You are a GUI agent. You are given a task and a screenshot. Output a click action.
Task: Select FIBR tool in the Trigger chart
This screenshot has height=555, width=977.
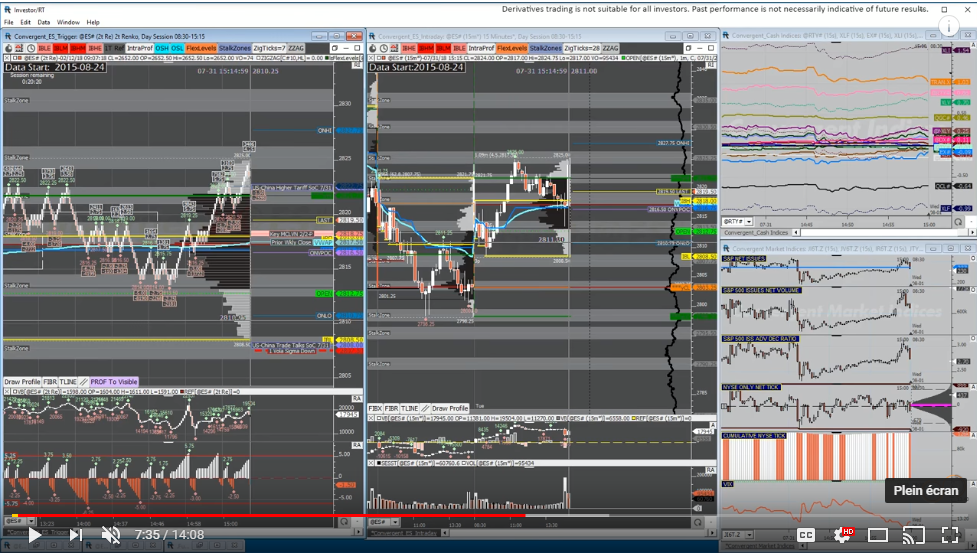[x=50, y=381]
